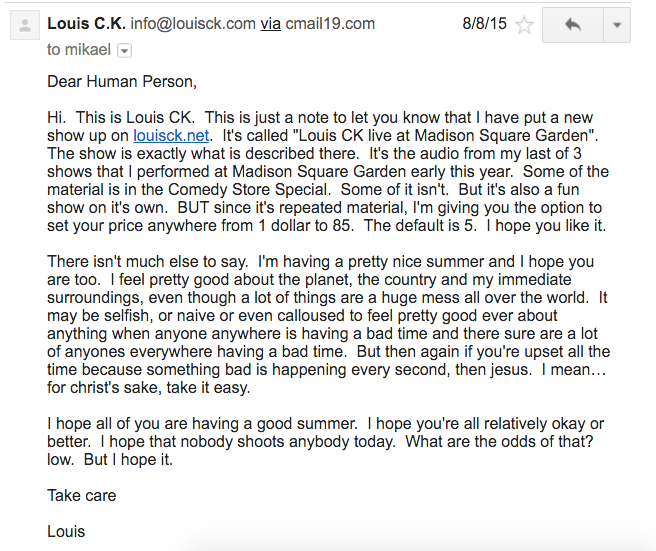Click the reply arrow button

tap(573, 25)
